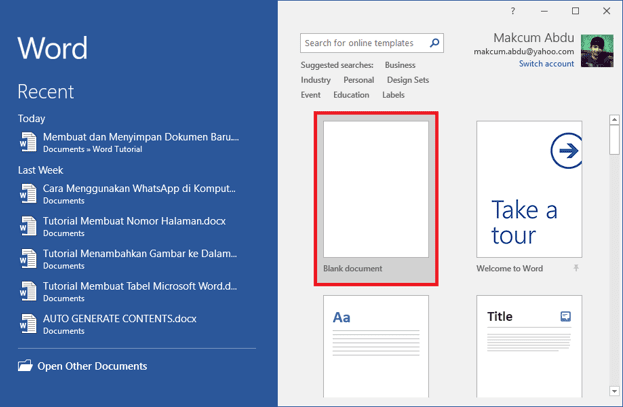623x407 pixels.
Task: Click the template list scroll down arrow
Action: pyautogui.click(x=614, y=391)
